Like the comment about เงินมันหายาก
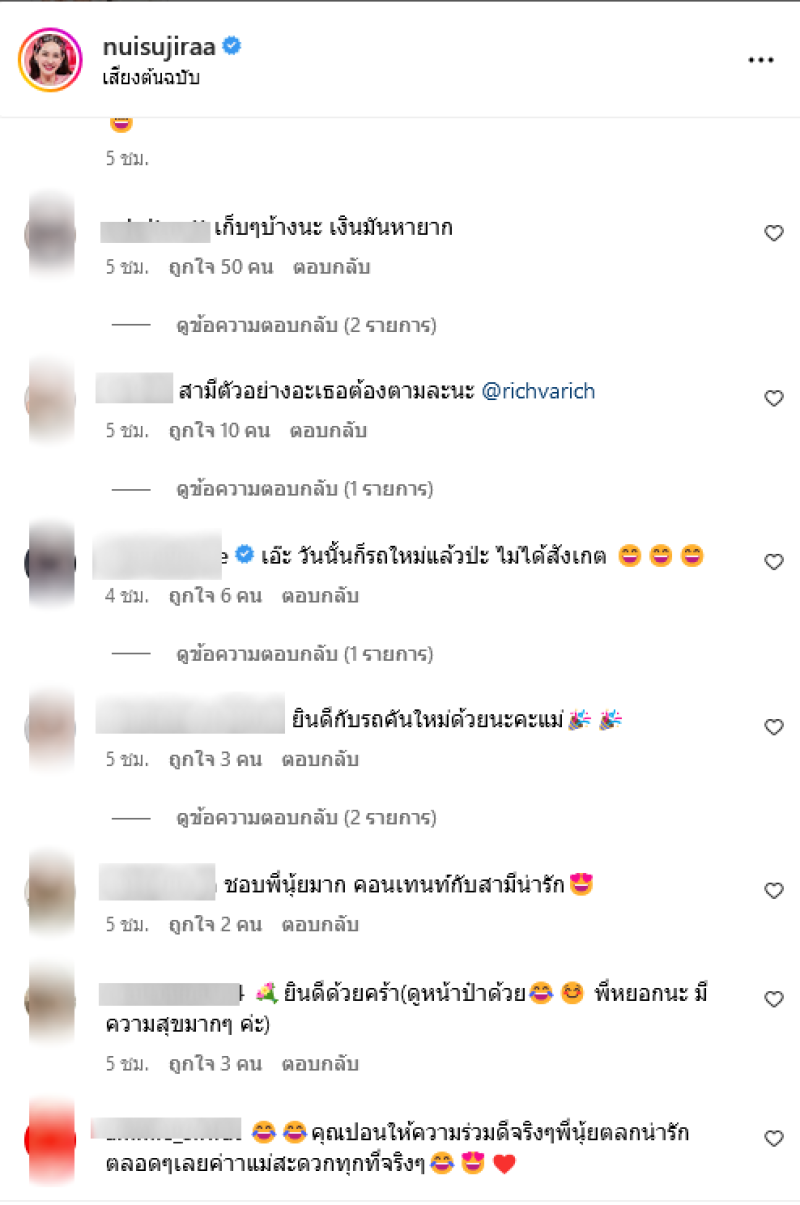 [773, 233]
